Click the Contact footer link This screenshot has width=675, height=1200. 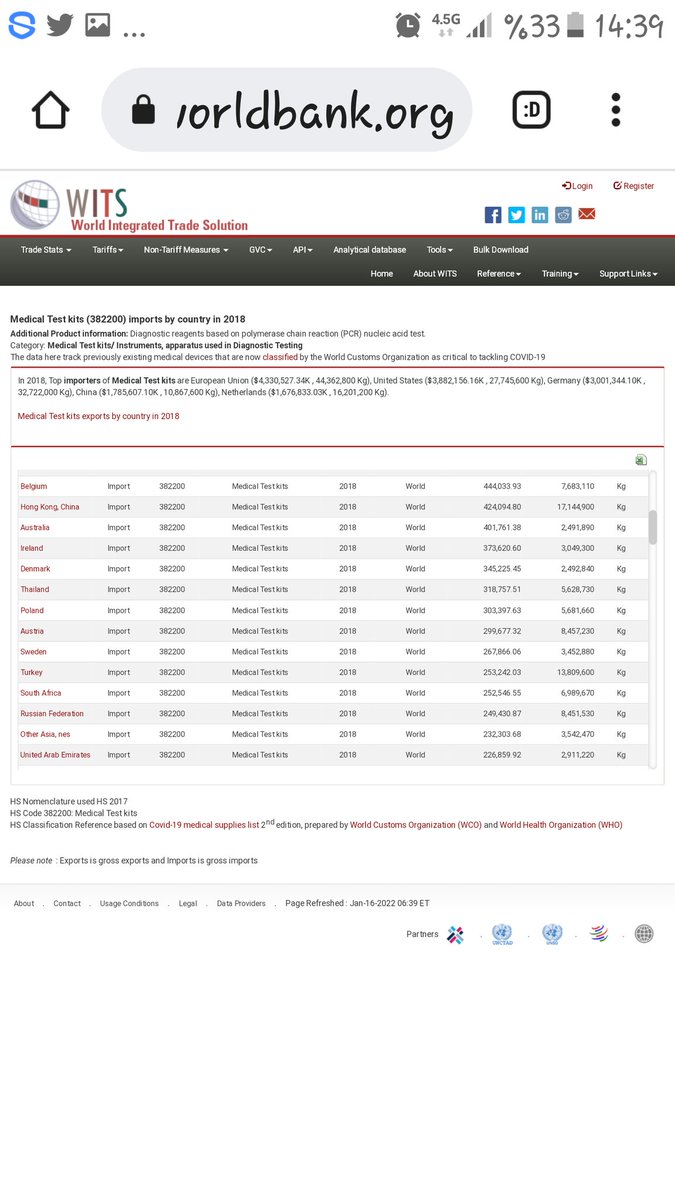click(67, 904)
